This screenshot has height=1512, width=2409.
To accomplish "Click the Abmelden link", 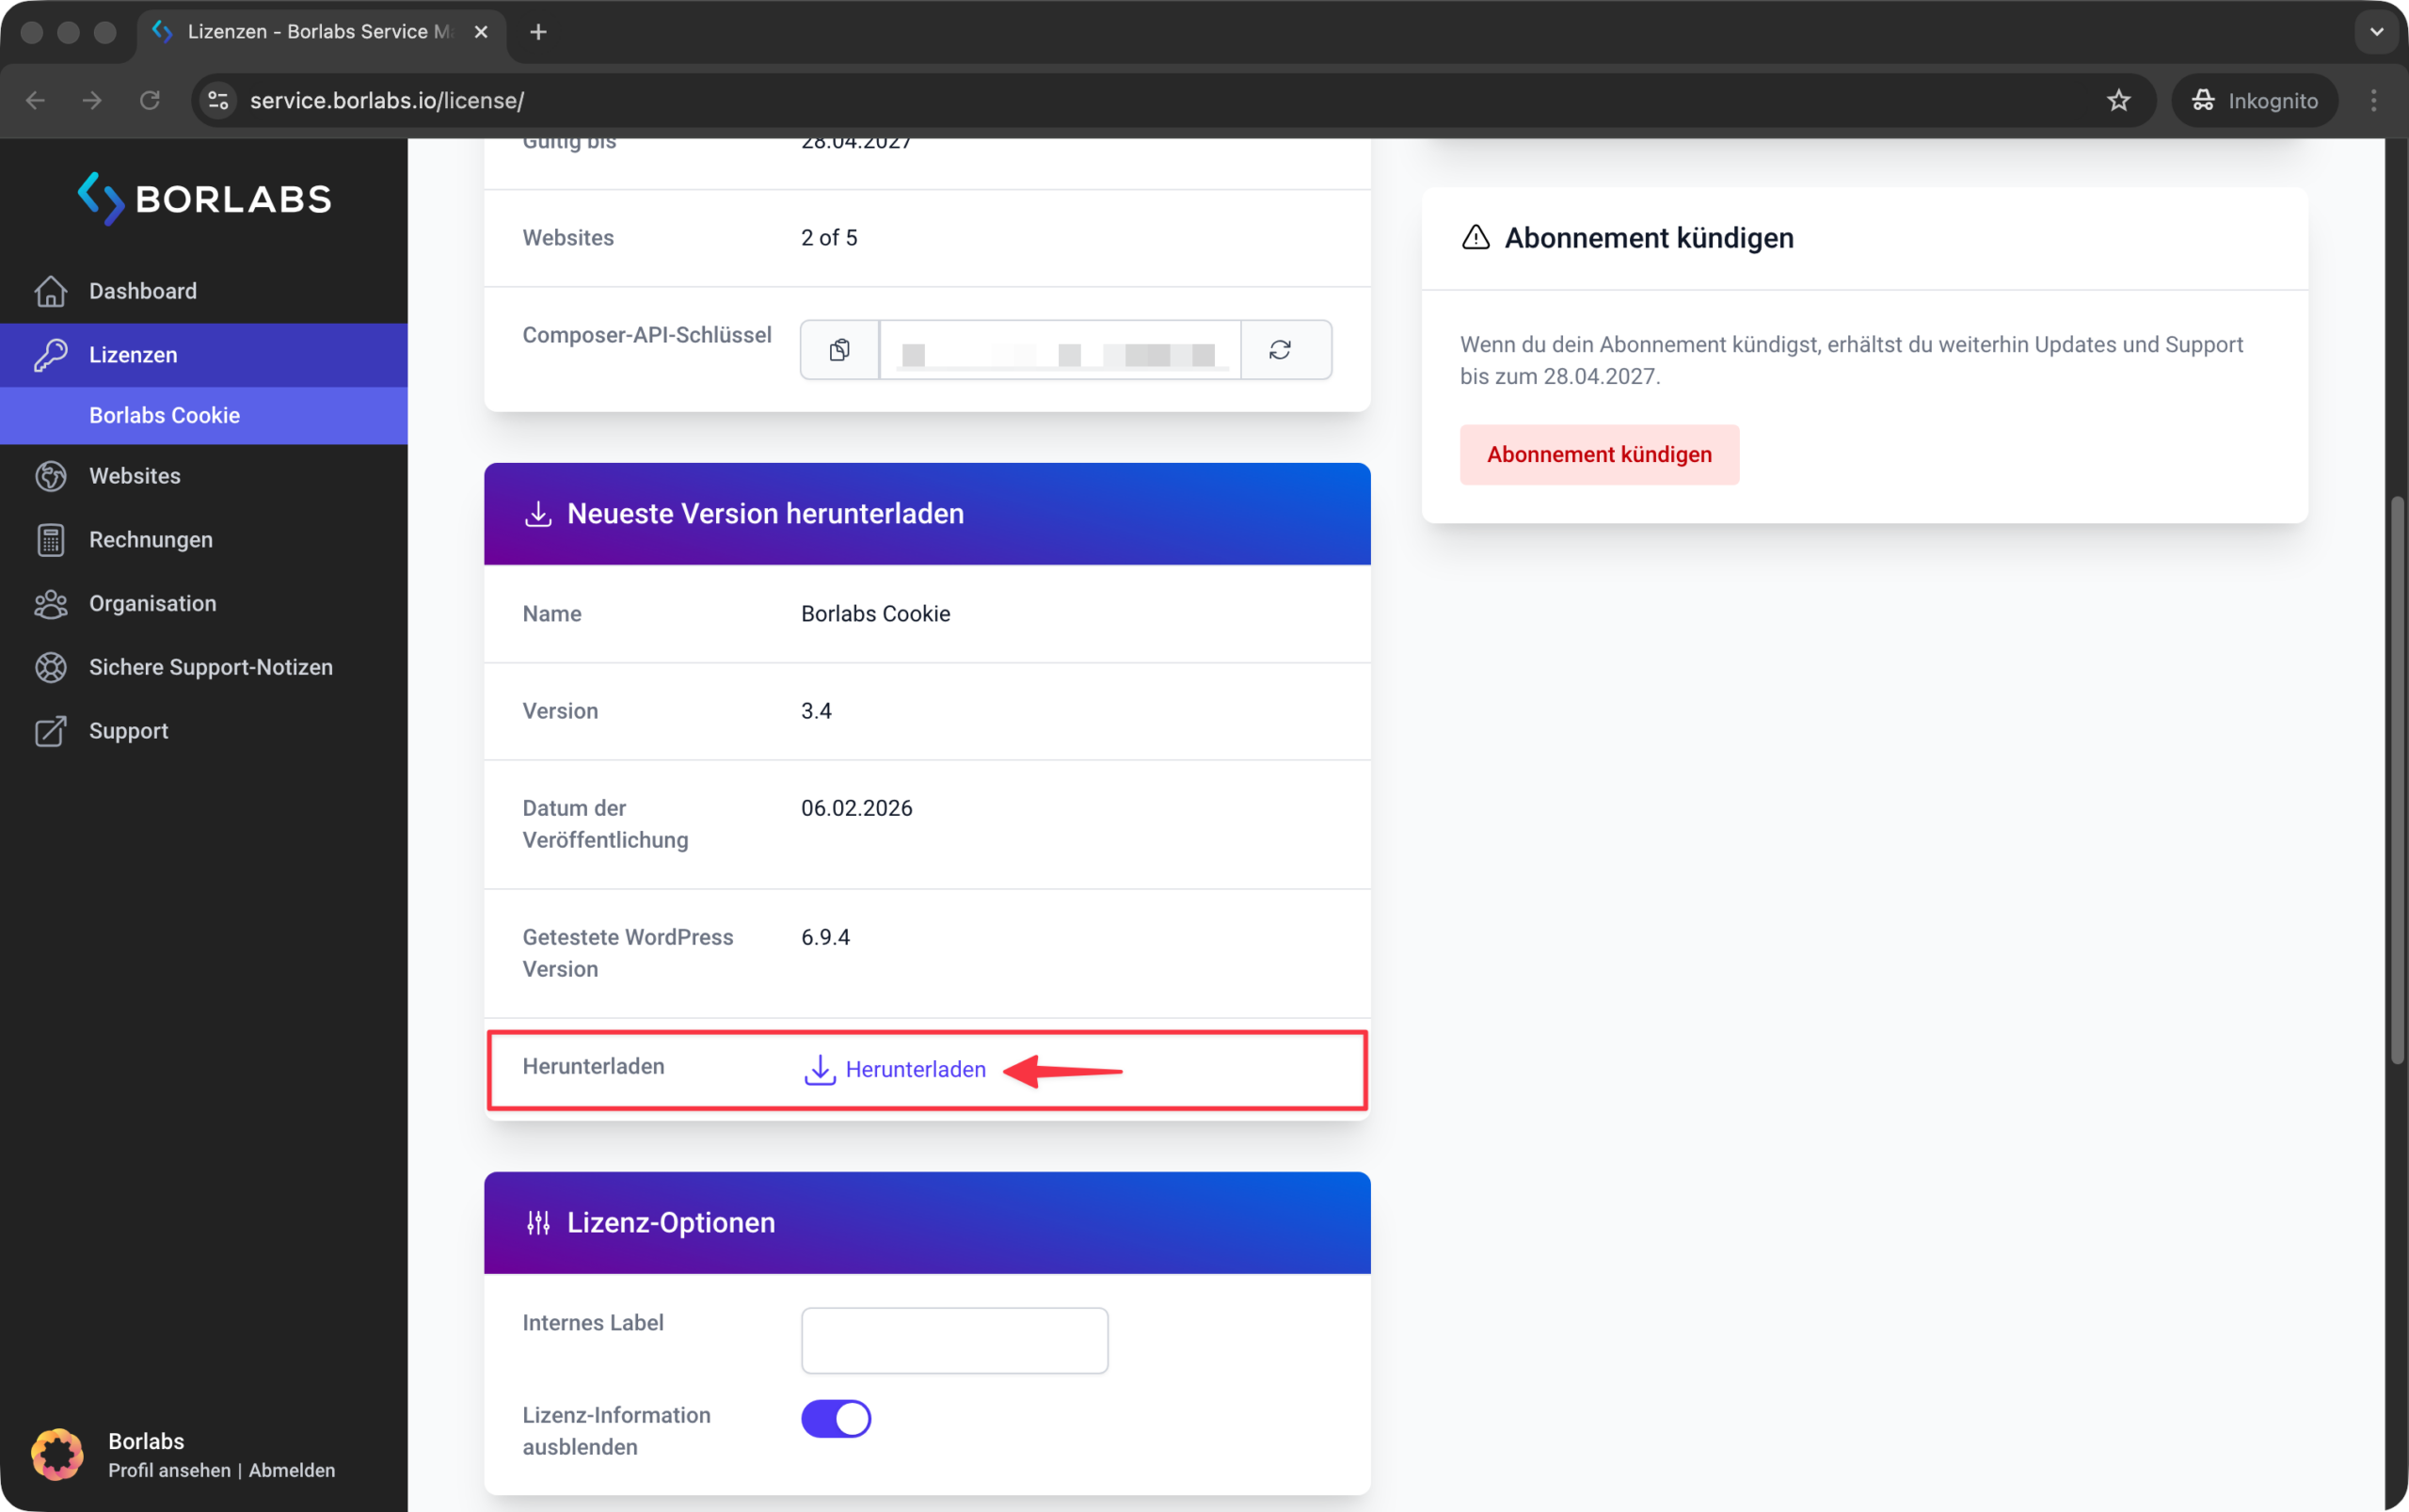I will coord(292,1470).
